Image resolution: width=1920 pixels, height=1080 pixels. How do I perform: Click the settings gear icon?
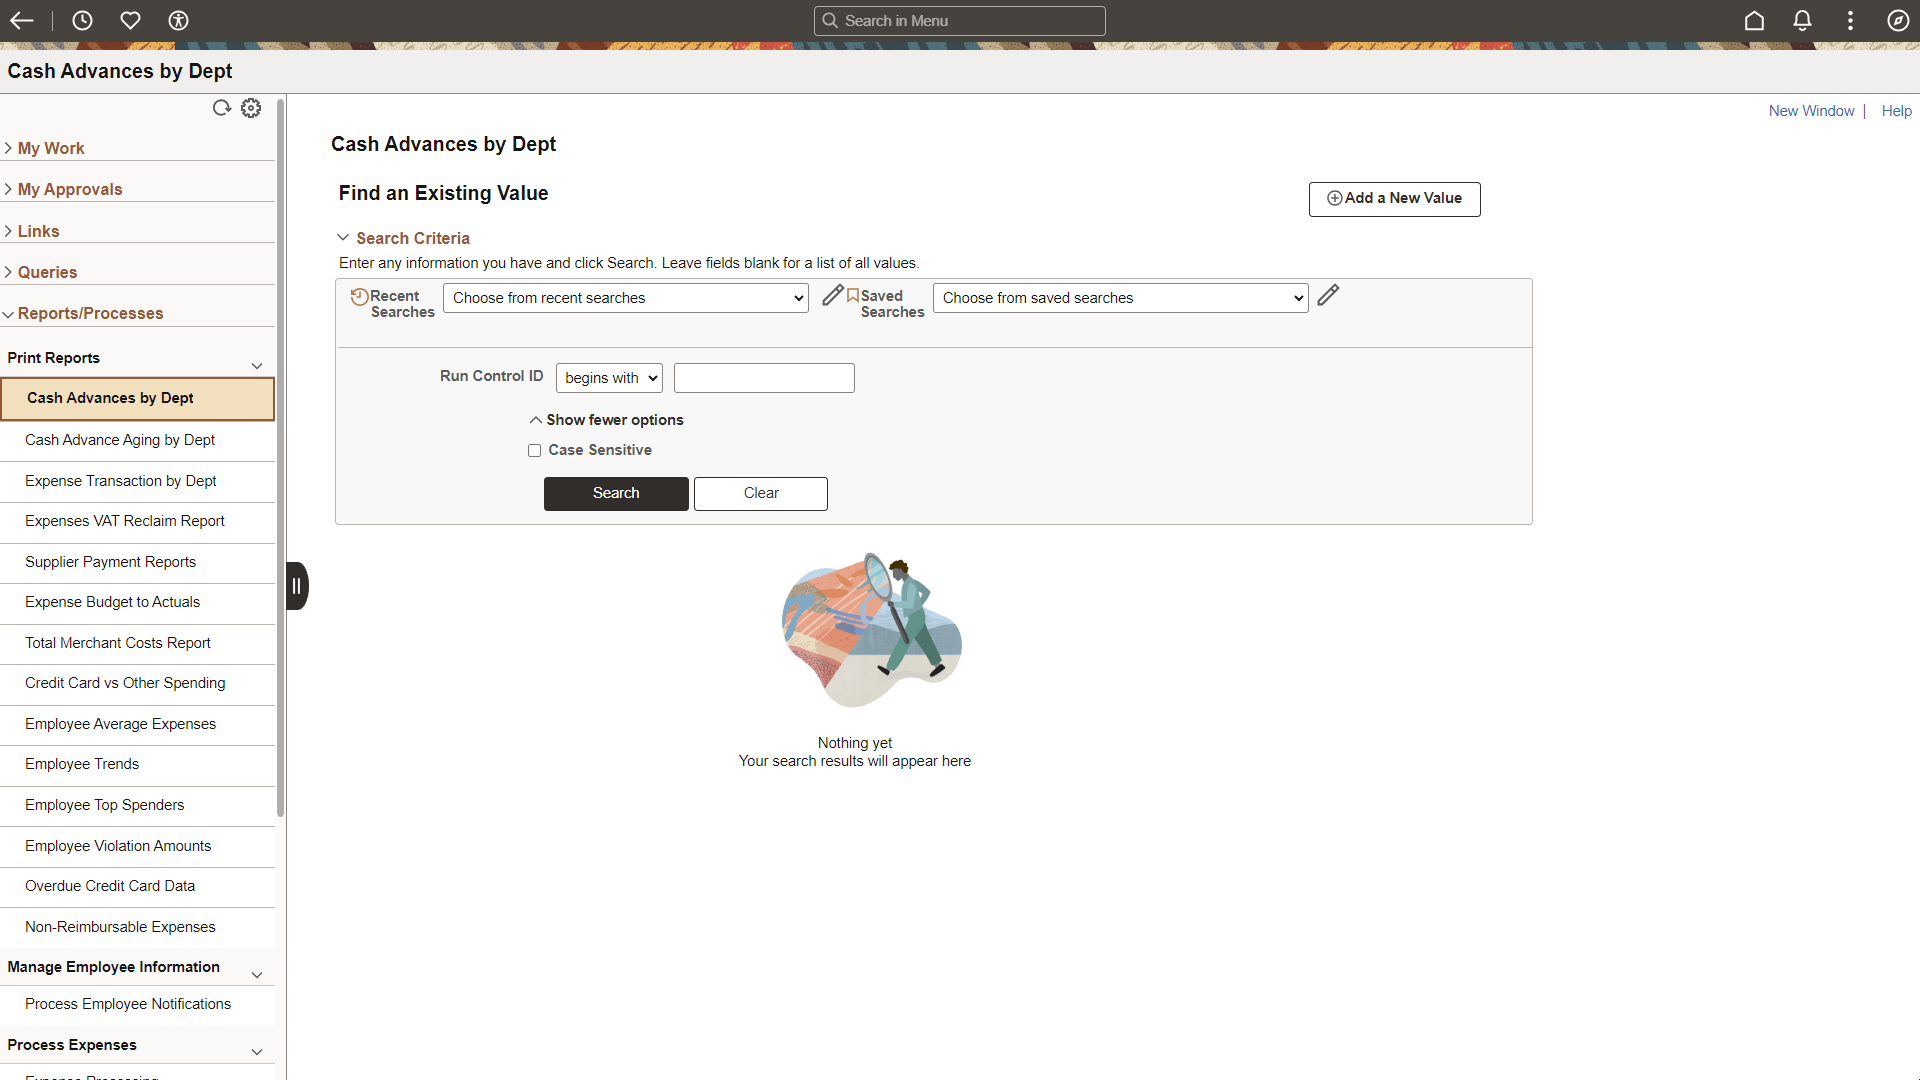click(x=251, y=108)
